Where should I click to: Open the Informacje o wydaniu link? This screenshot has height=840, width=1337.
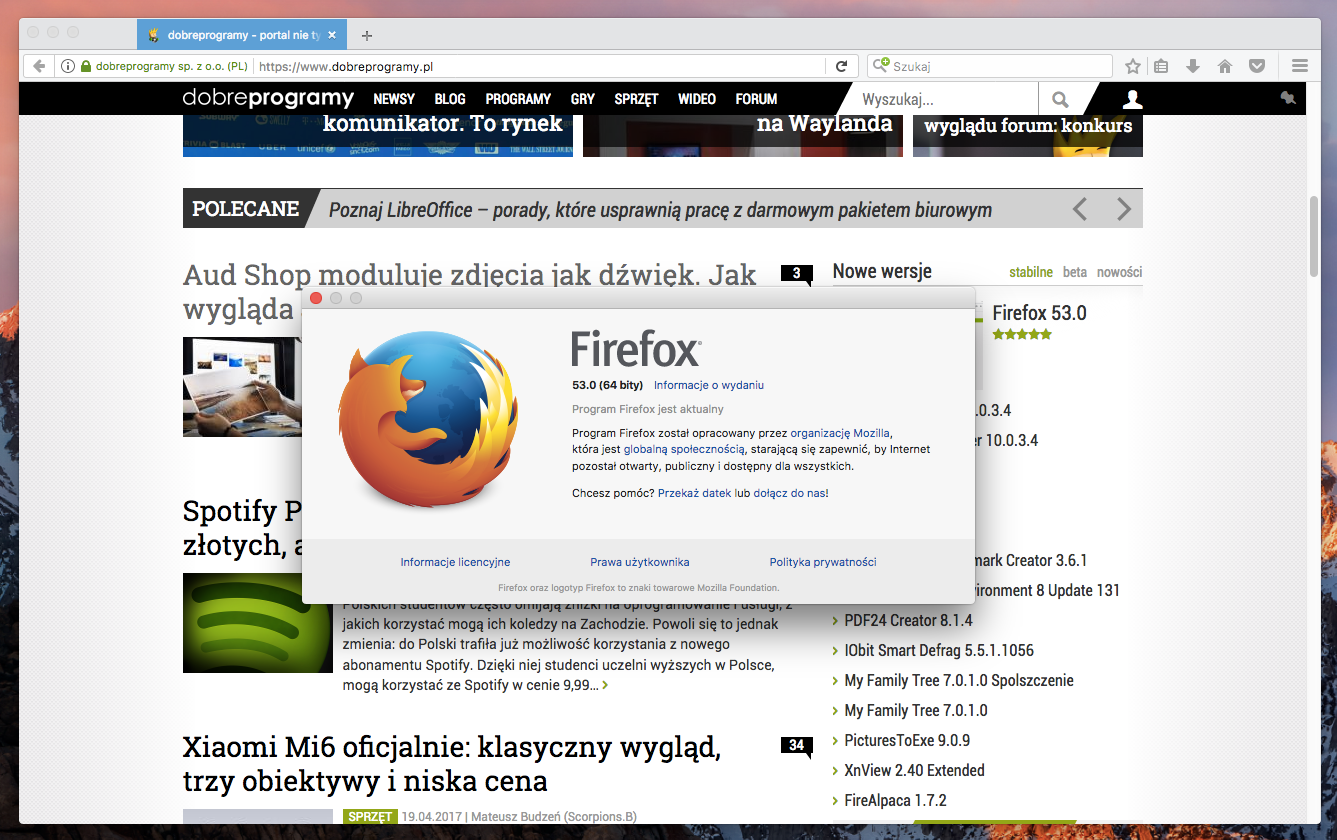click(x=709, y=385)
